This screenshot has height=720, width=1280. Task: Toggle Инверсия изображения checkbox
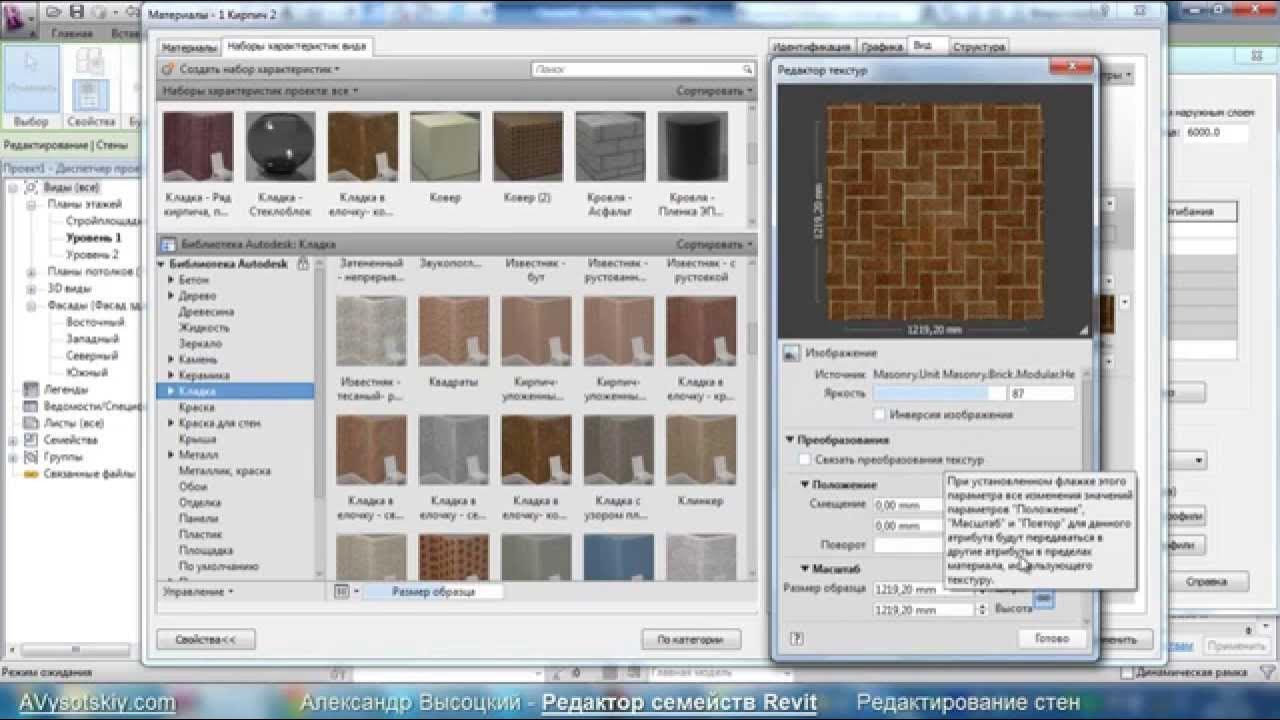pos(880,414)
